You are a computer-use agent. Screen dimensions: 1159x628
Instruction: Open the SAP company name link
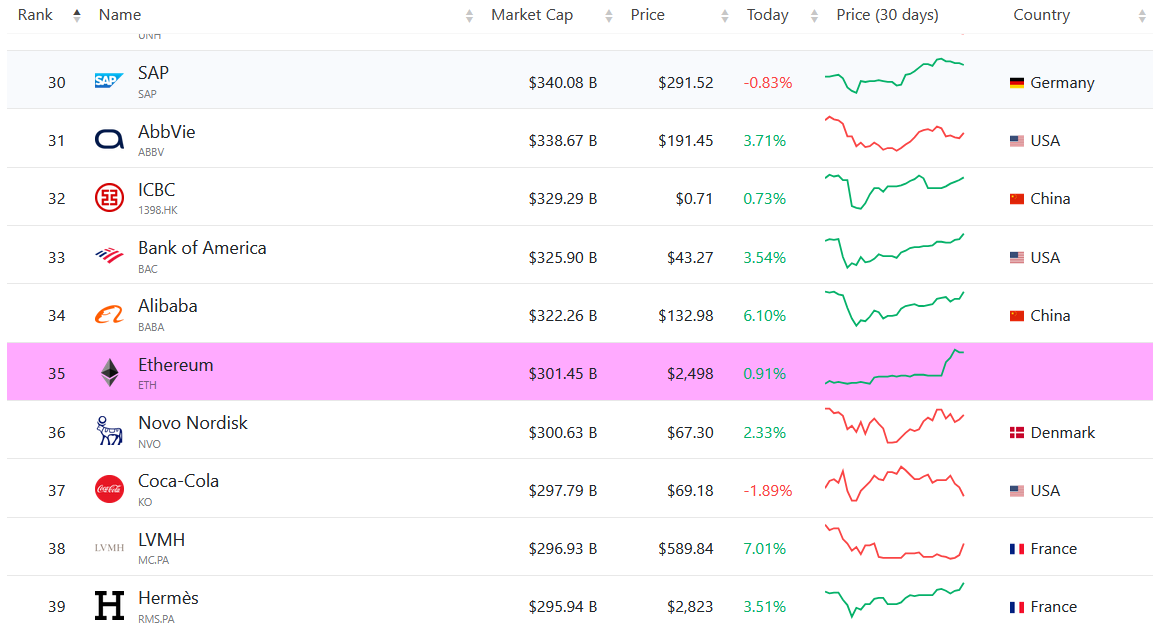(x=153, y=72)
